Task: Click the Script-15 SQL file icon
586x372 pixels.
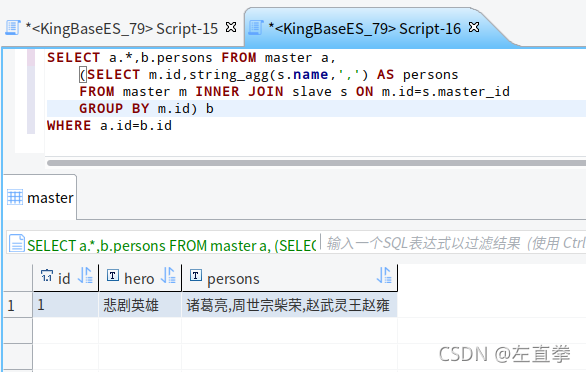Action: point(13,28)
